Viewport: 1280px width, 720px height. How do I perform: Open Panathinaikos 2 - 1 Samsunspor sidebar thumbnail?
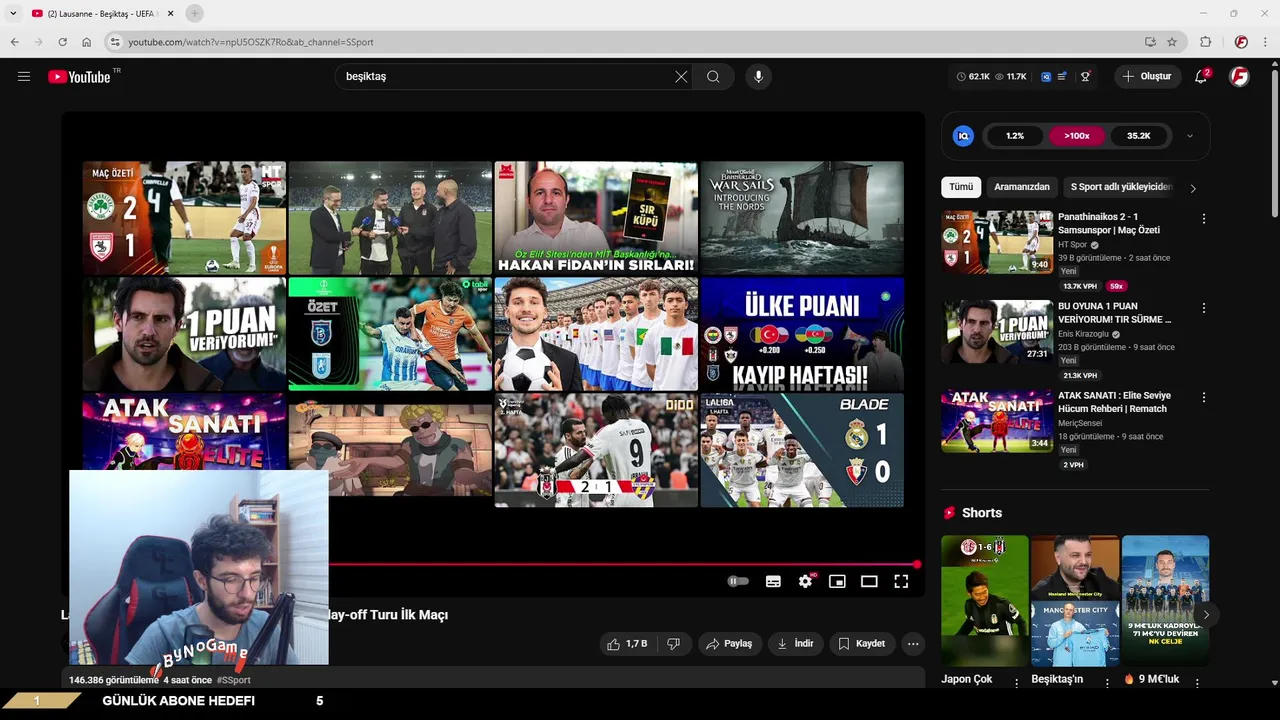click(x=997, y=242)
